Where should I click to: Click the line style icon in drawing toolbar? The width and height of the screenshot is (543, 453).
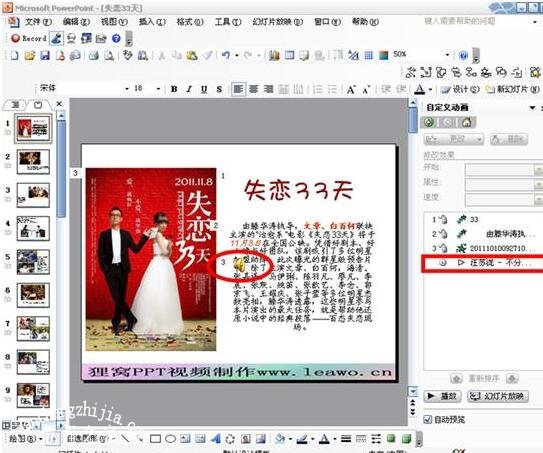(346, 439)
